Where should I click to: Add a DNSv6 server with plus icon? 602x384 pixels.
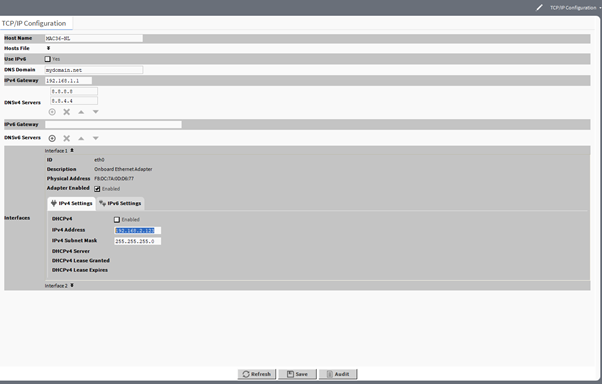(52, 138)
